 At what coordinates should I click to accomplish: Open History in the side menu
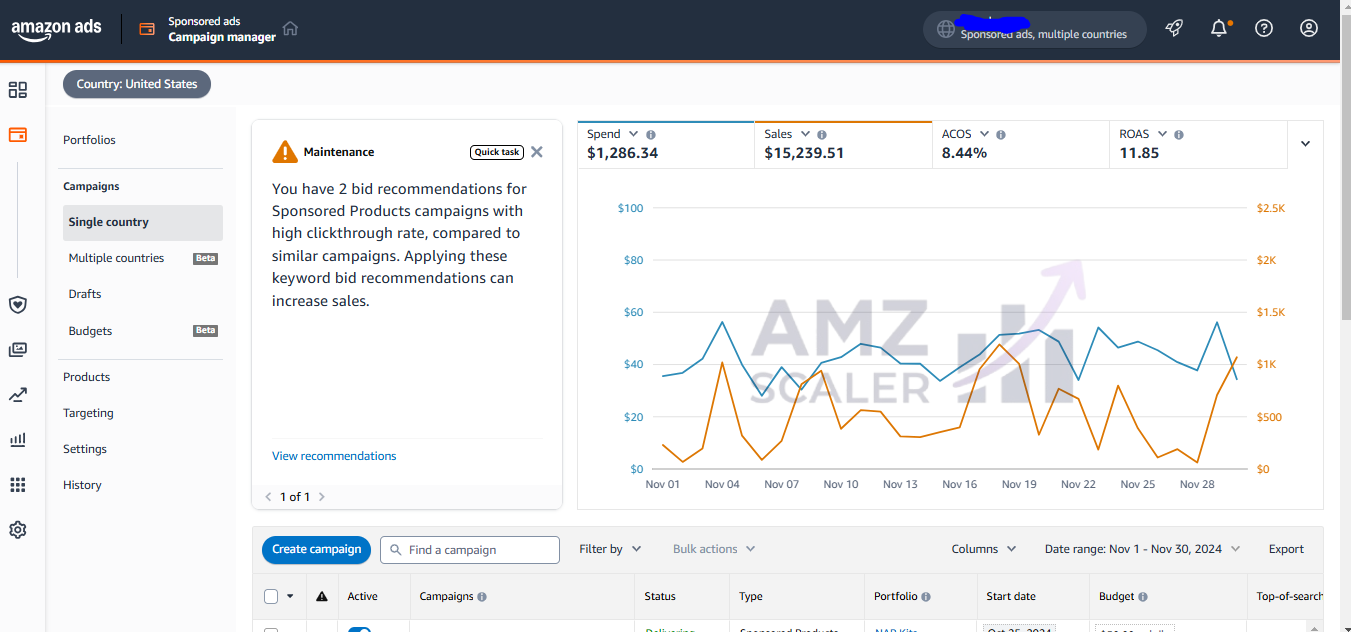click(x=82, y=485)
